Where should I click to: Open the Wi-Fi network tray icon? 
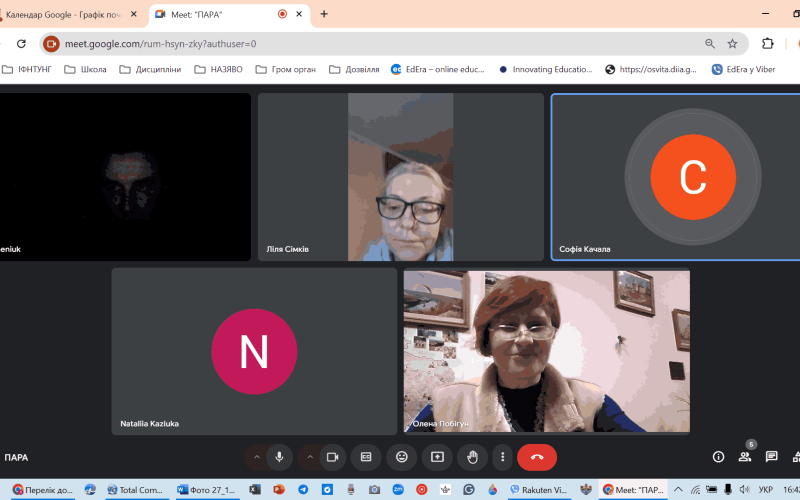(x=695, y=490)
